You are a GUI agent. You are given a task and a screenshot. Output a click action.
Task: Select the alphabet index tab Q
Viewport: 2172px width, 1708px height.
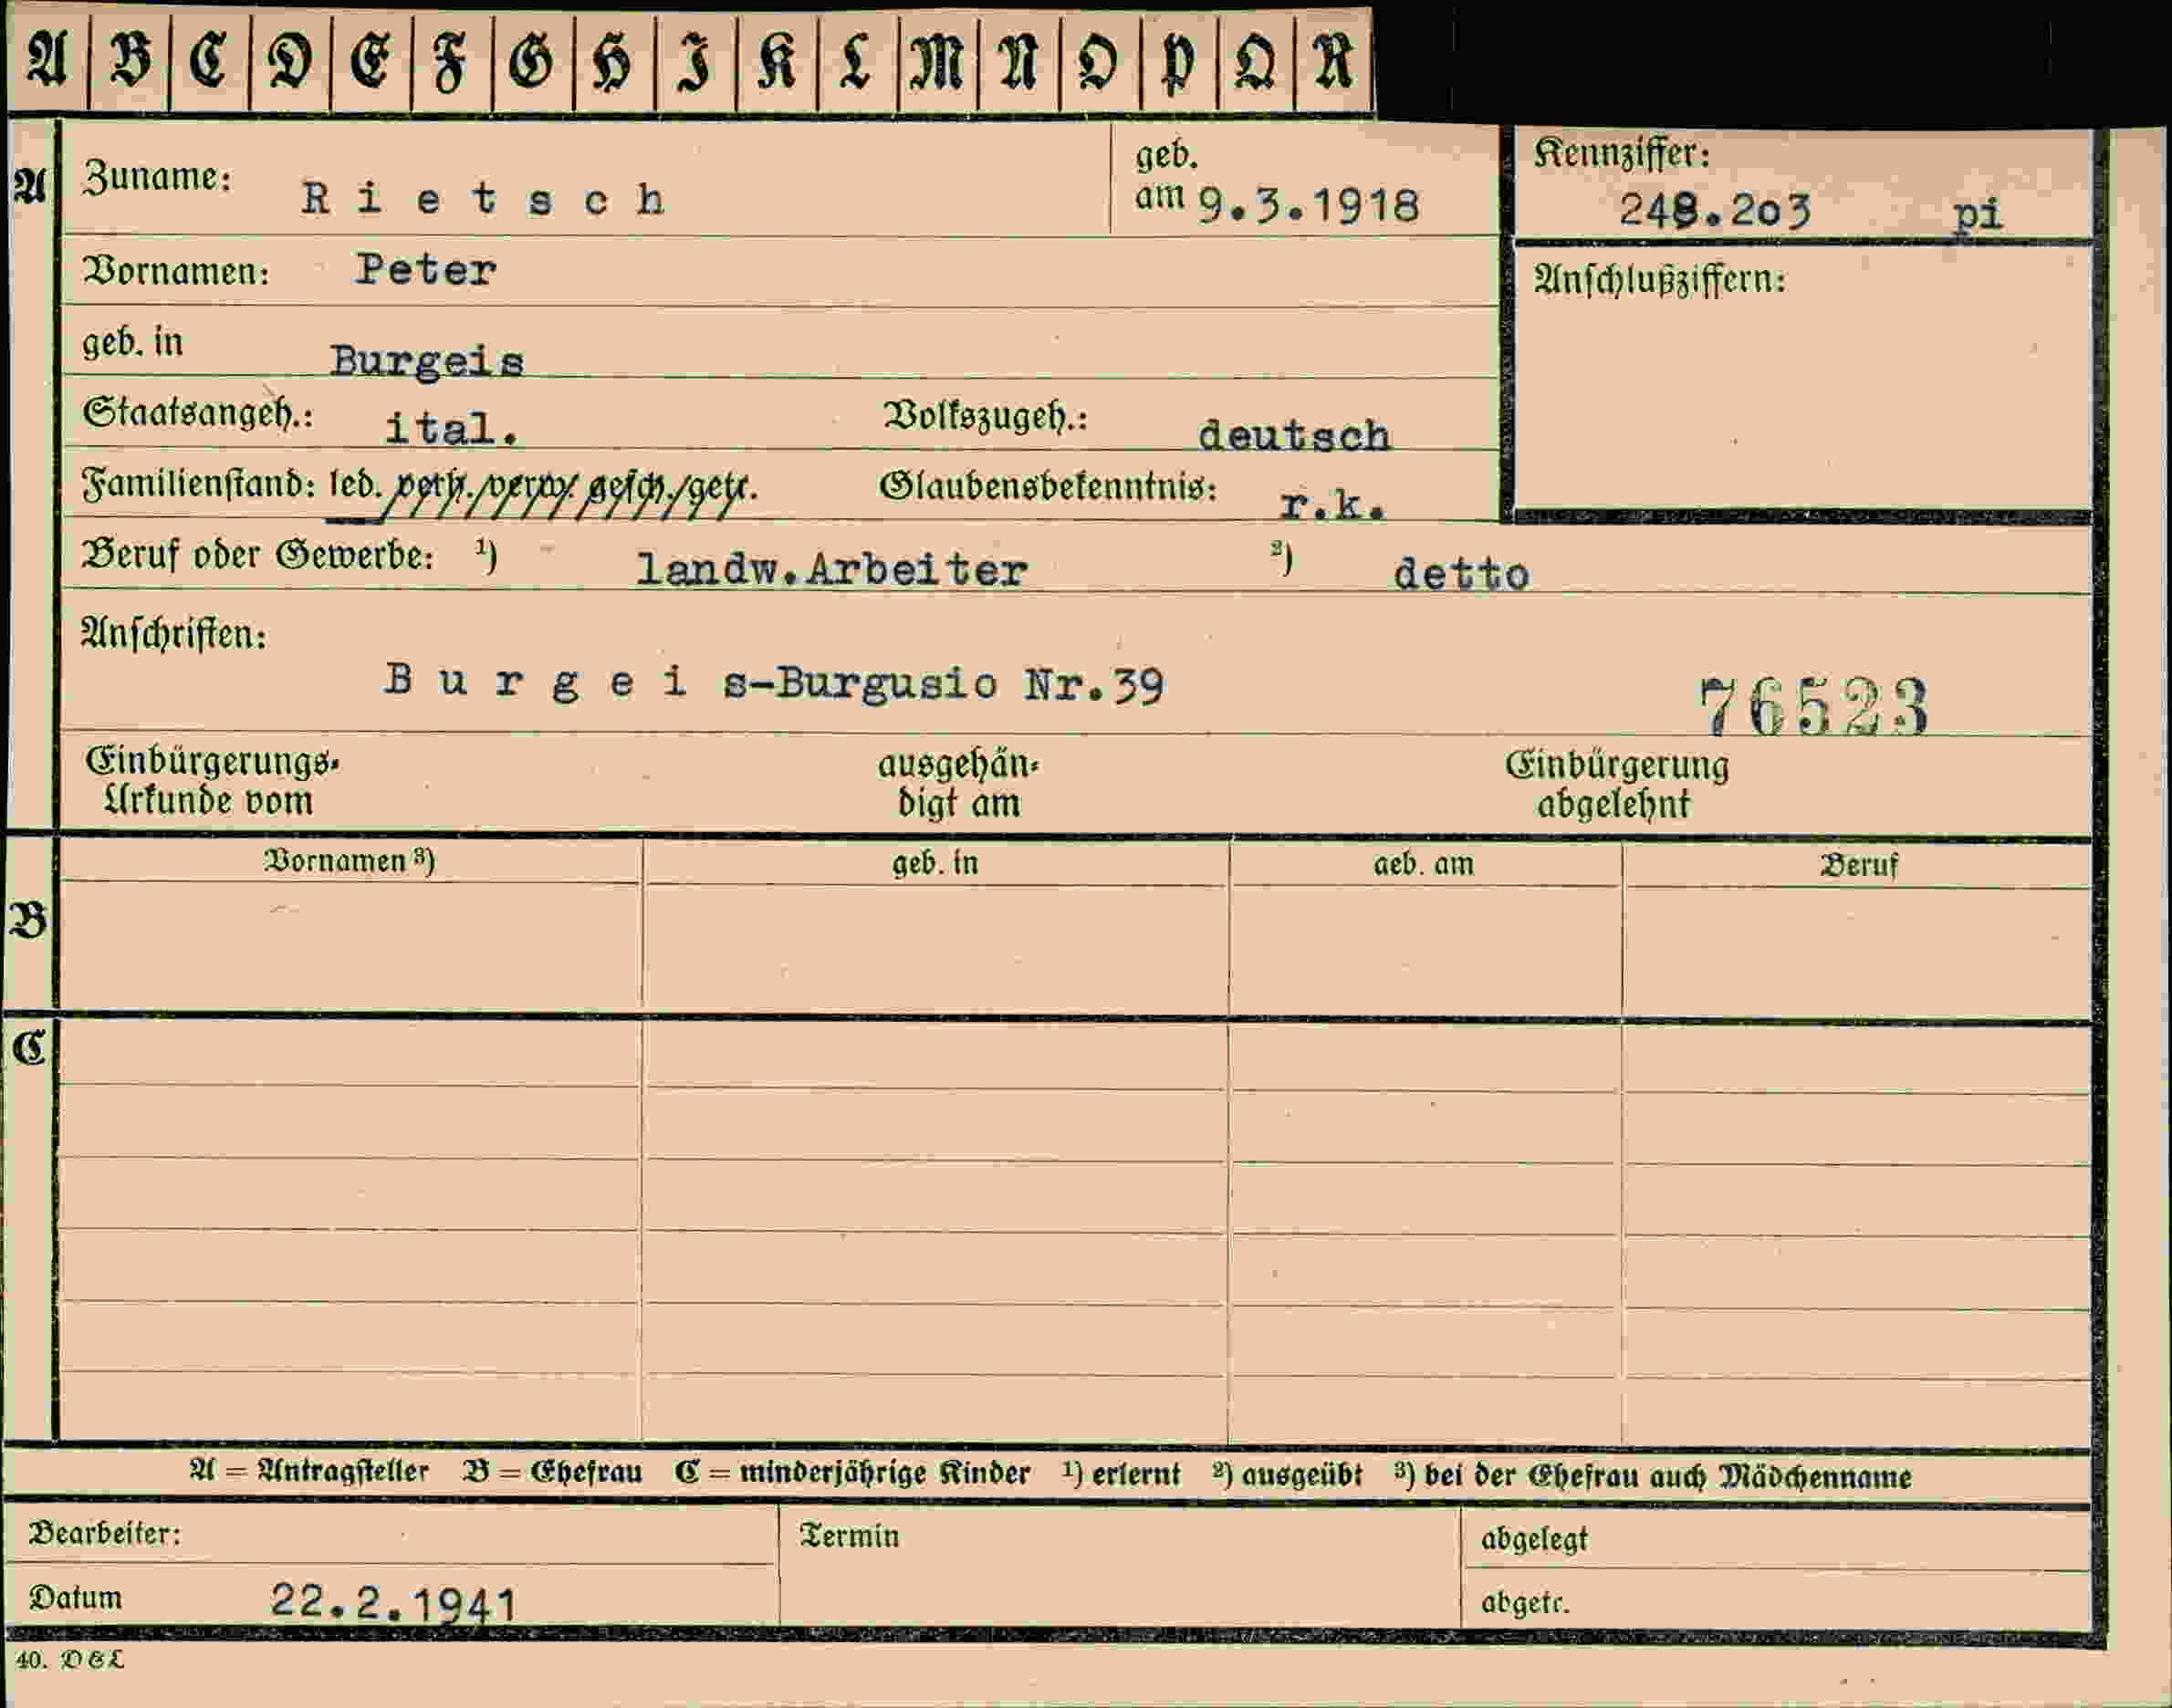click(x=1256, y=62)
